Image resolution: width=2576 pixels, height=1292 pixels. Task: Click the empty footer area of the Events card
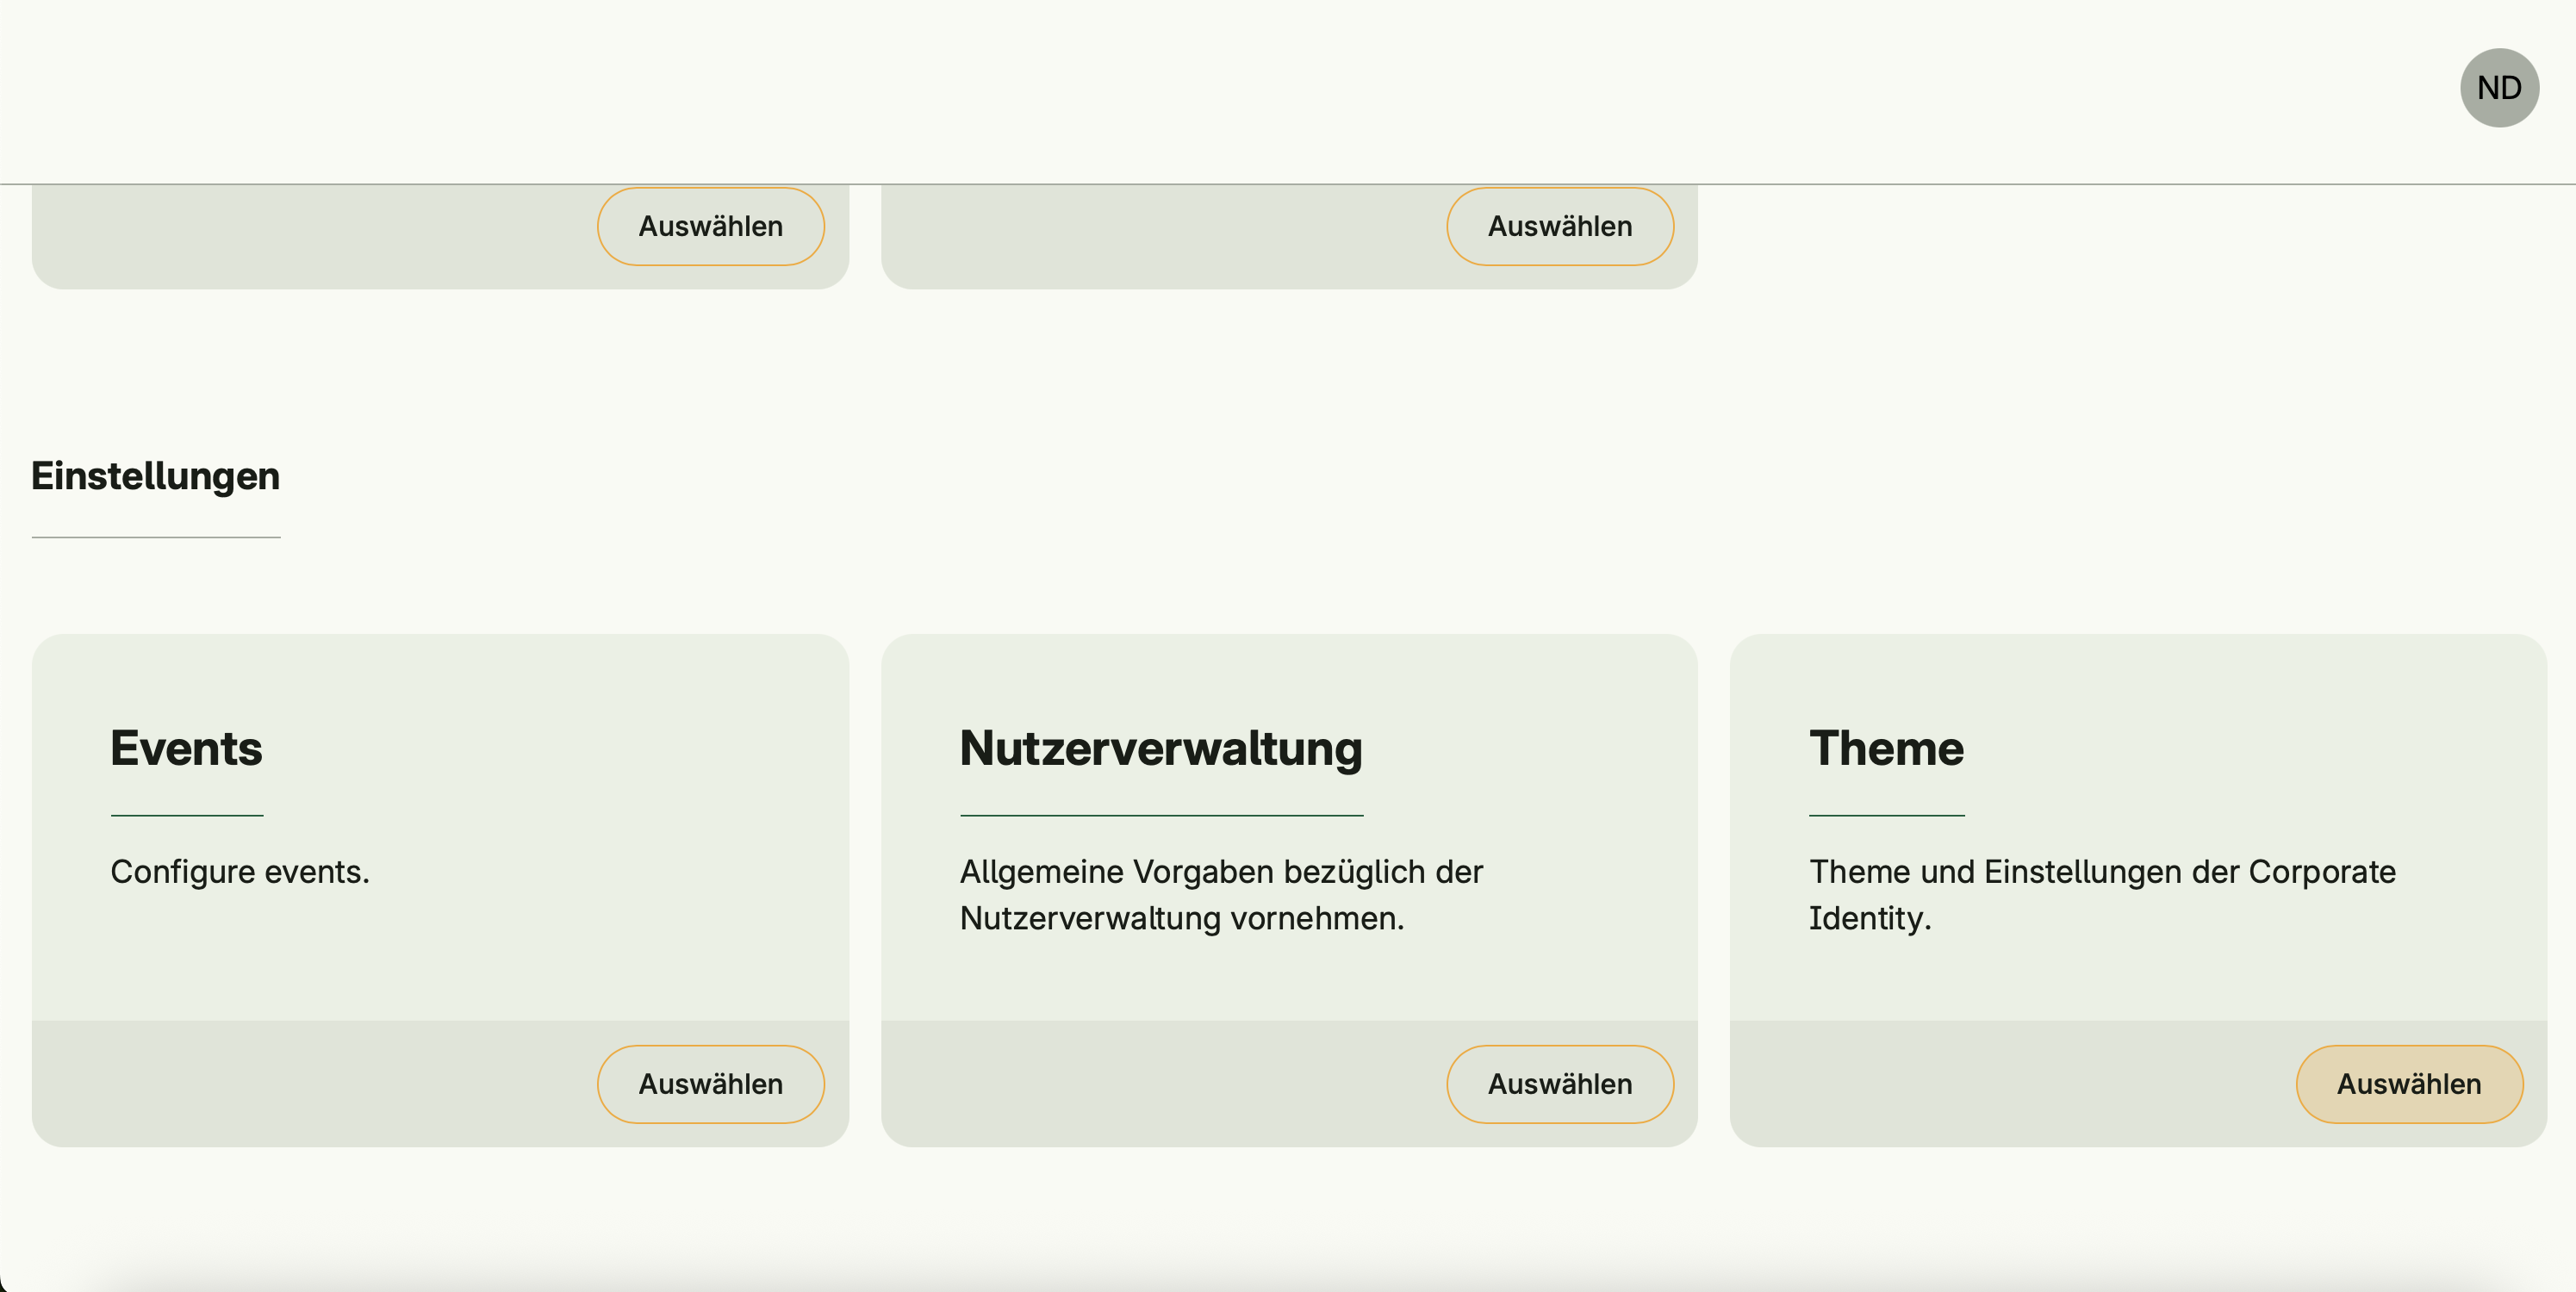click(300, 1084)
